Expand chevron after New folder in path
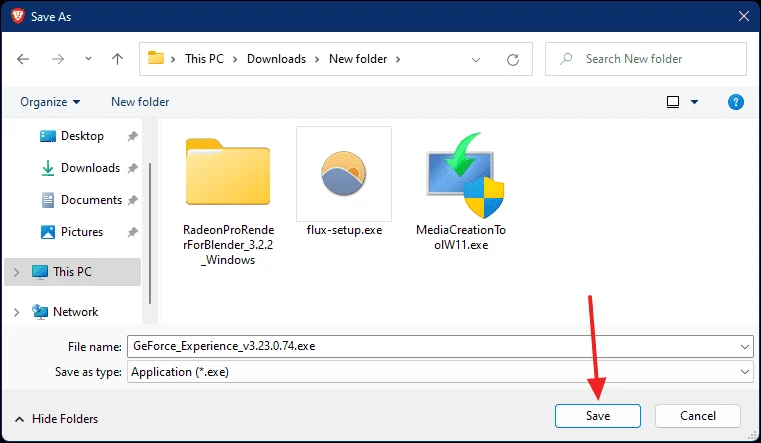The width and height of the screenshot is (761, 443). pyautogui.click(x=398, y=59)
